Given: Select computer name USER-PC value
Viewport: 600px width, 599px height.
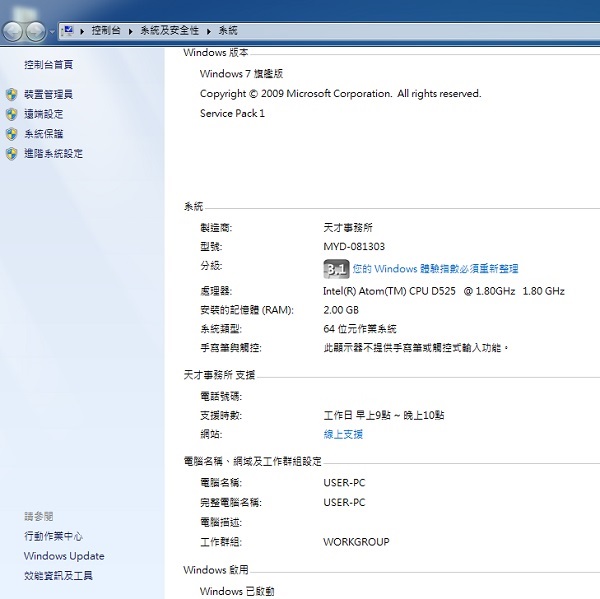Looking at the screenshot, I should click(344, 483).
